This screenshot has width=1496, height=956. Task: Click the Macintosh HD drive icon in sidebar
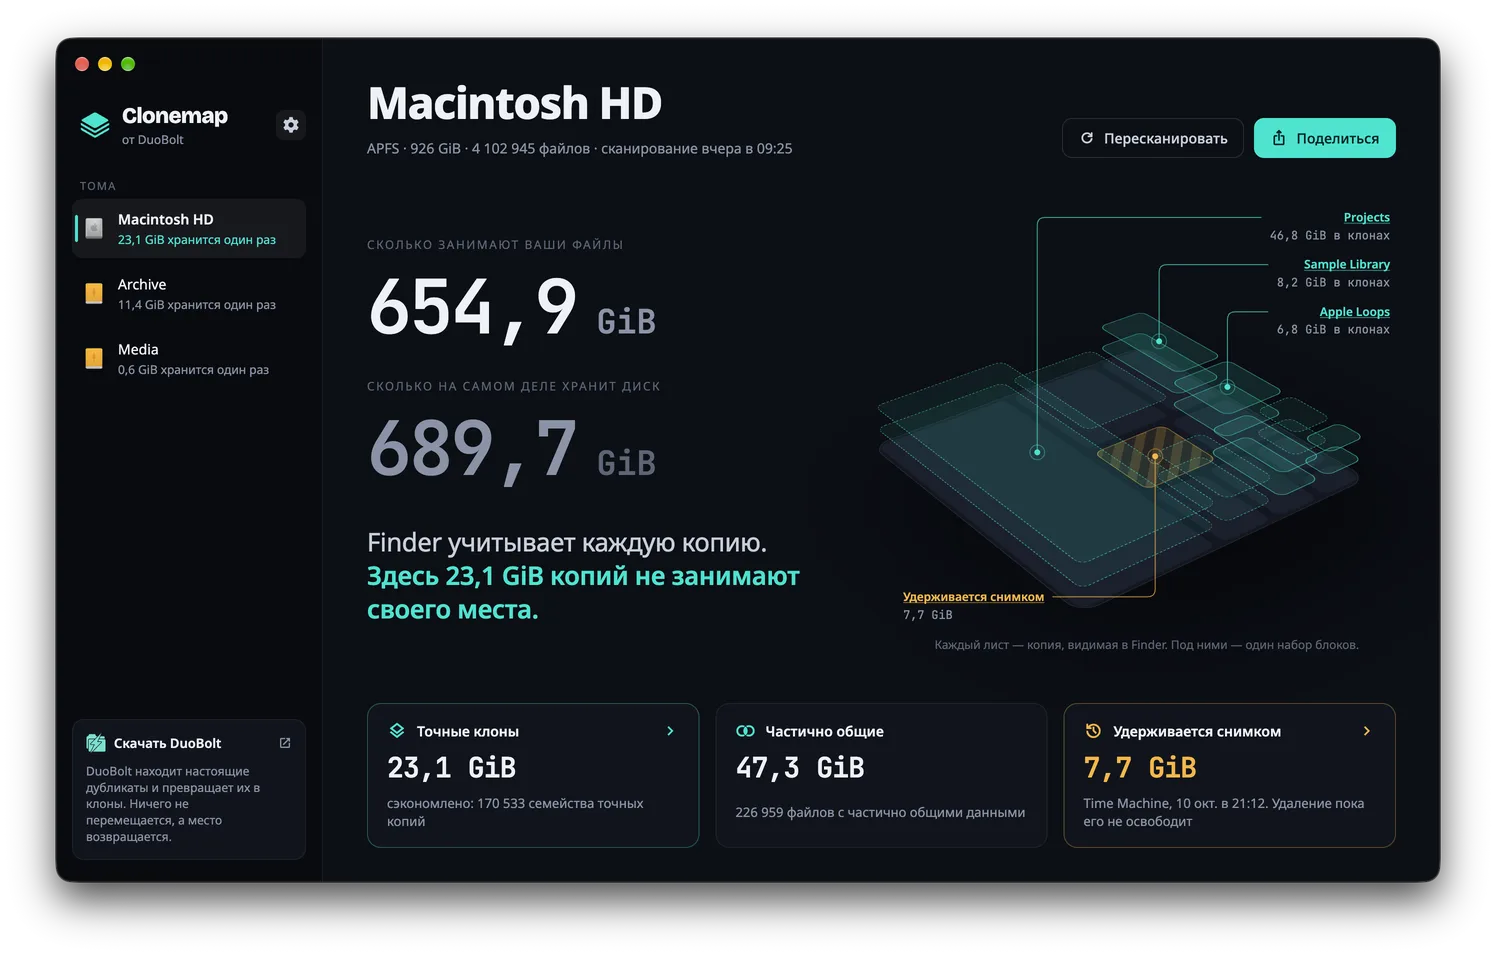pos(94,228)
